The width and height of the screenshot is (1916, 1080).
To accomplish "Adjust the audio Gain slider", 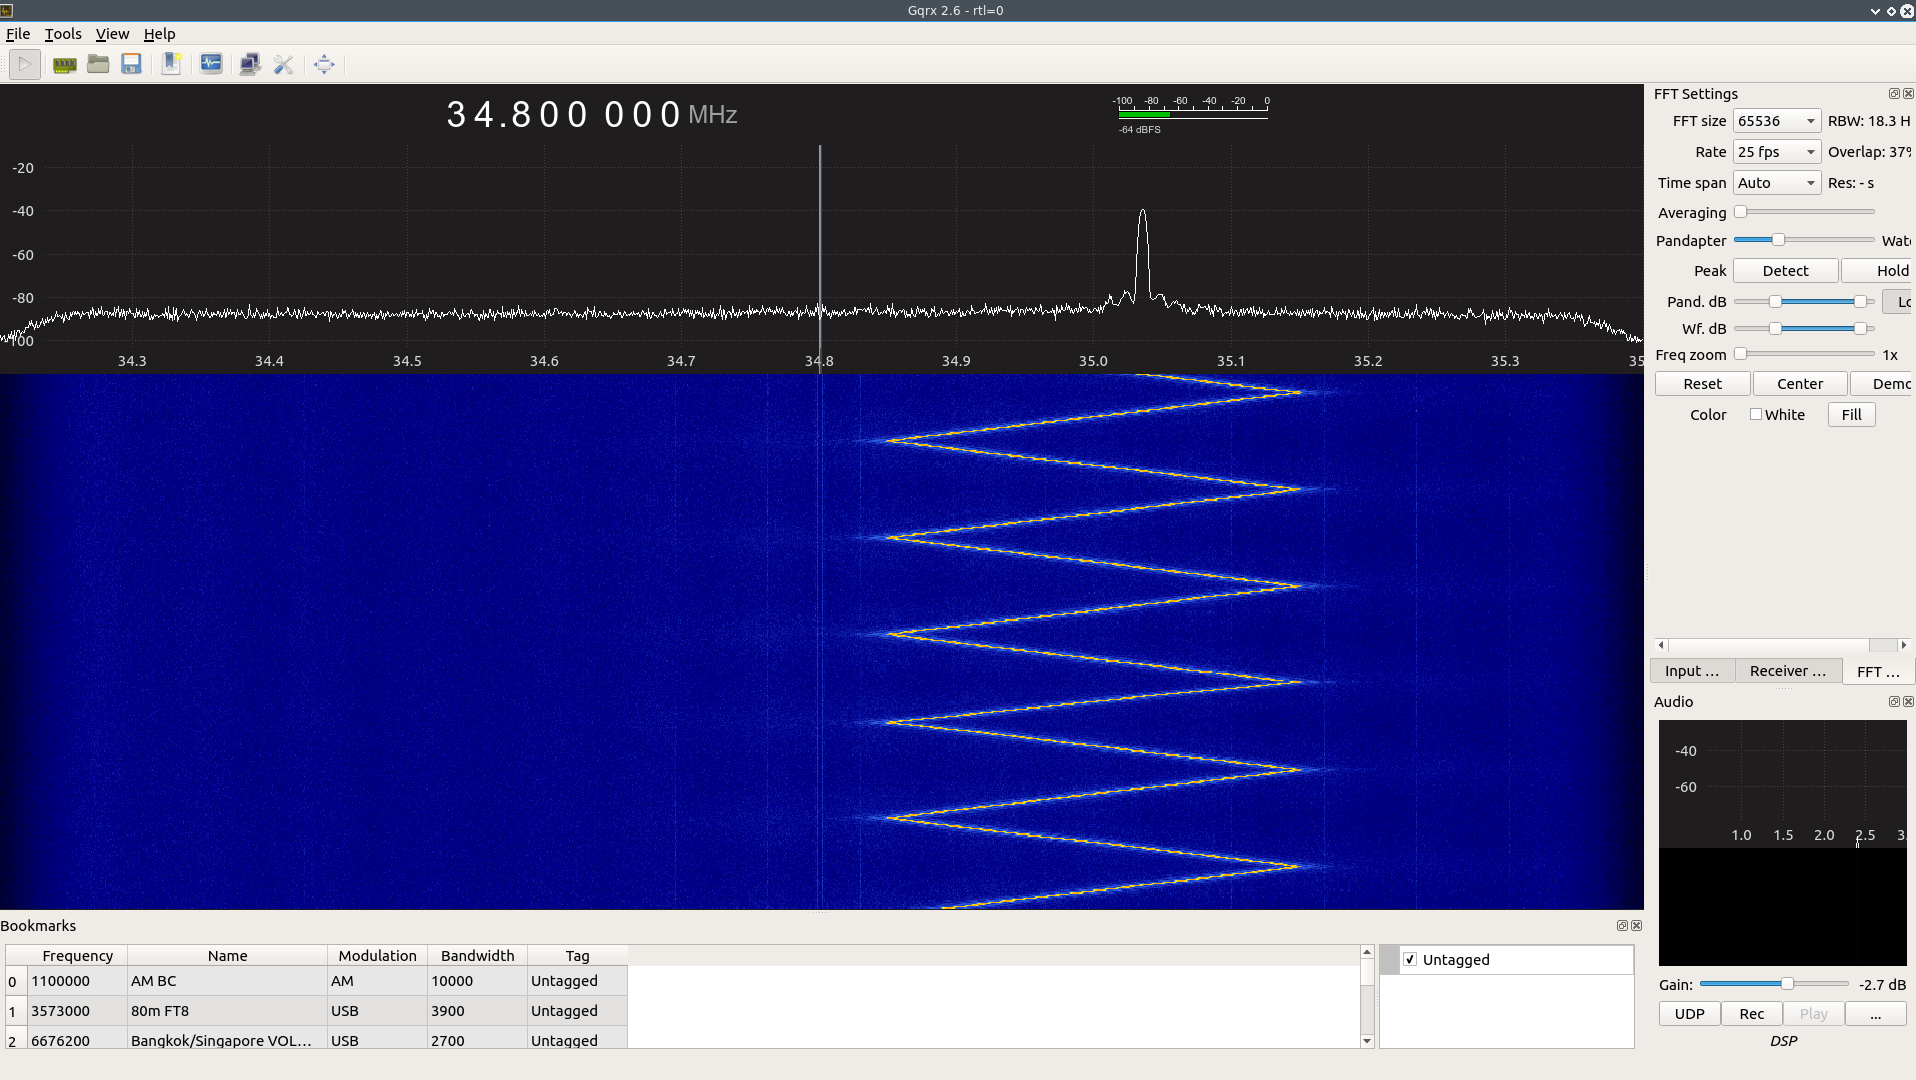I will click(x=1774, y=985).
